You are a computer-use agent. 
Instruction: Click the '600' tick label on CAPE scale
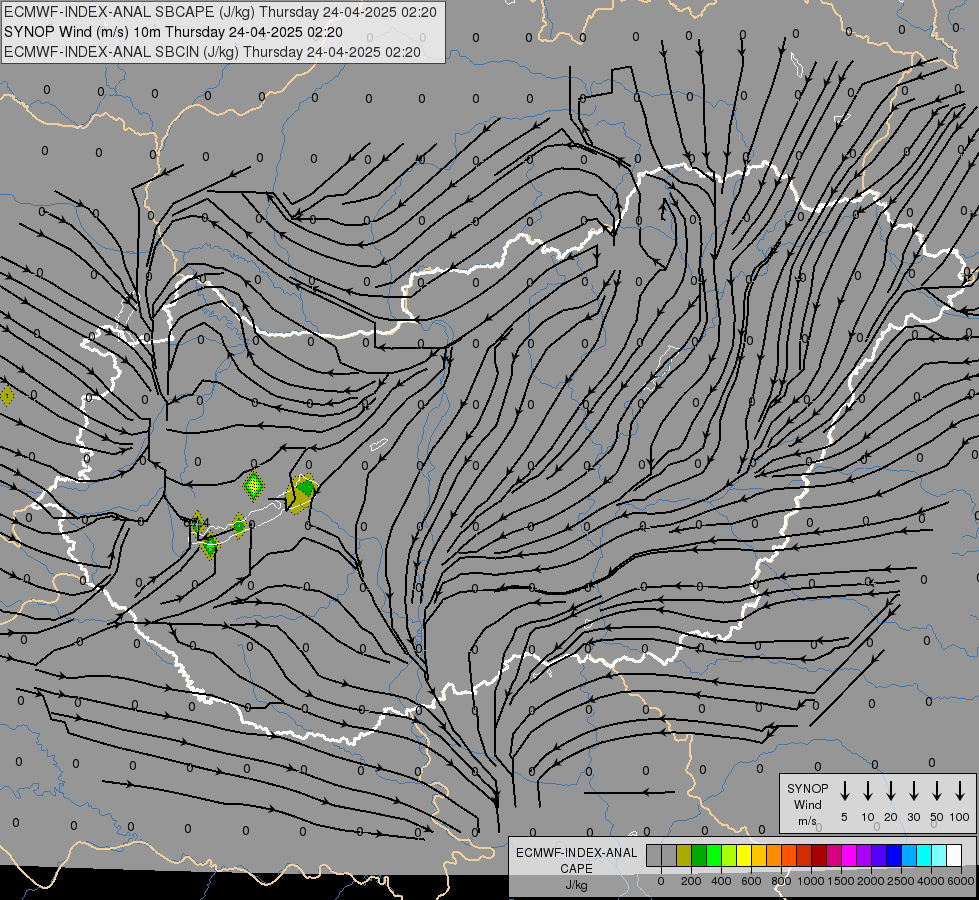click(751, 881)
